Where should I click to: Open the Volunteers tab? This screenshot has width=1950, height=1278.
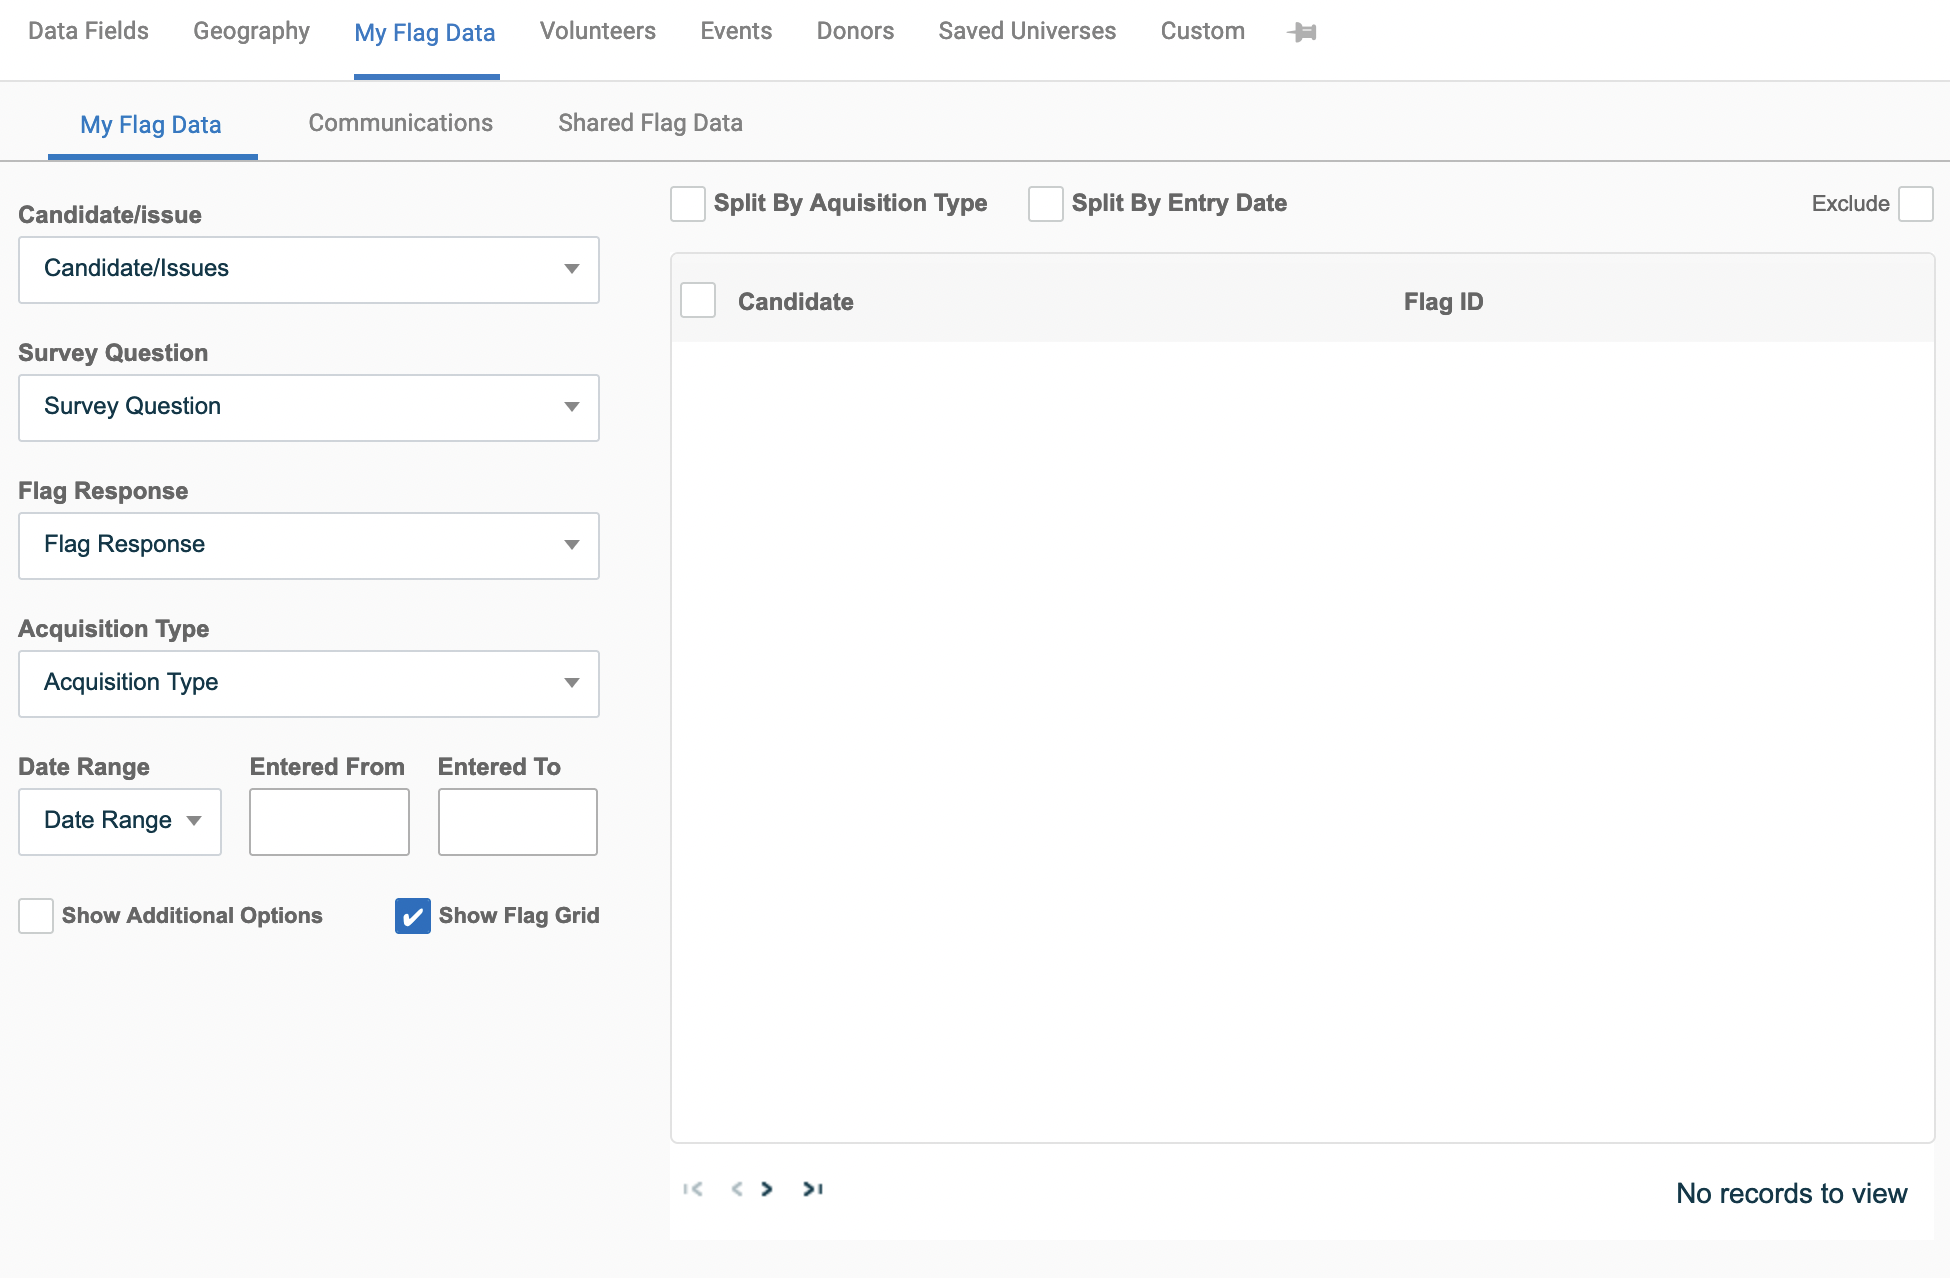[x=598, y=31]
